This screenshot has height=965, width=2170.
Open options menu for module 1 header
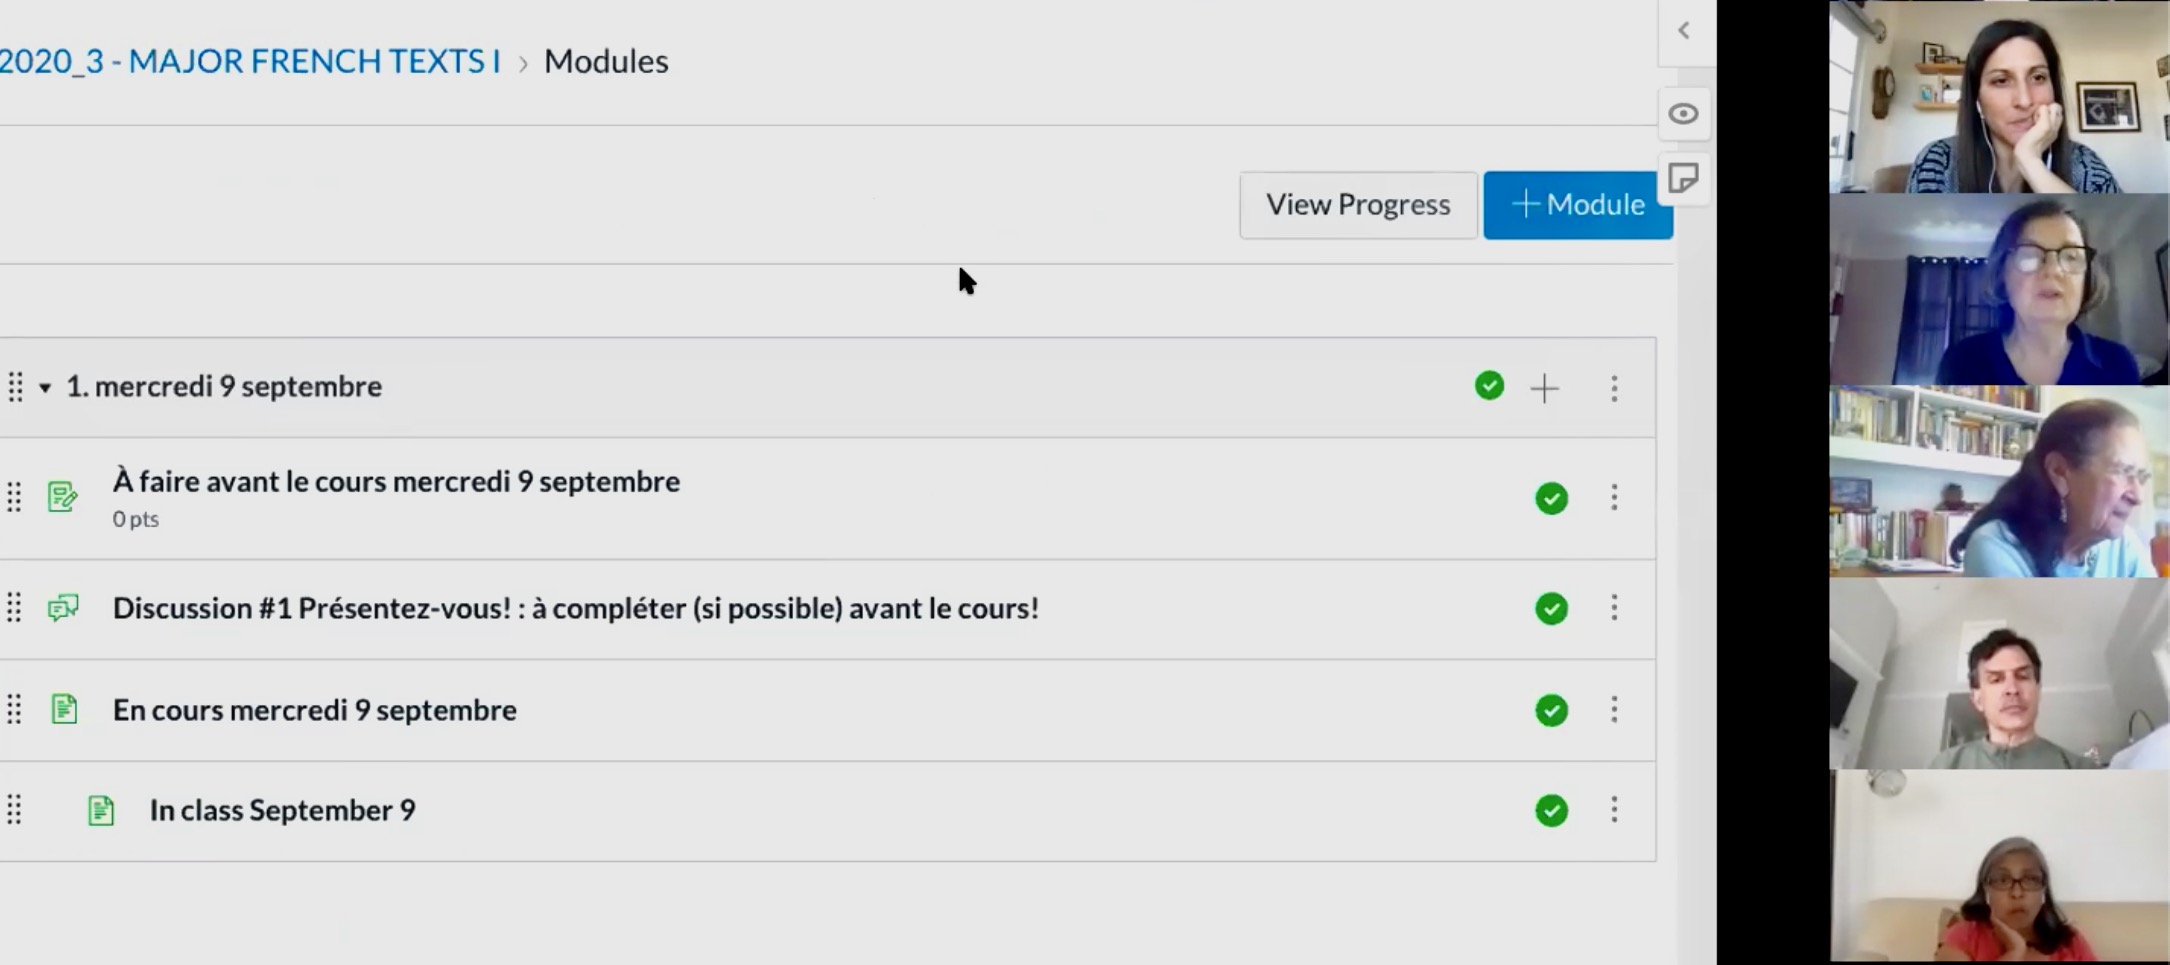tap(1614, 388)
